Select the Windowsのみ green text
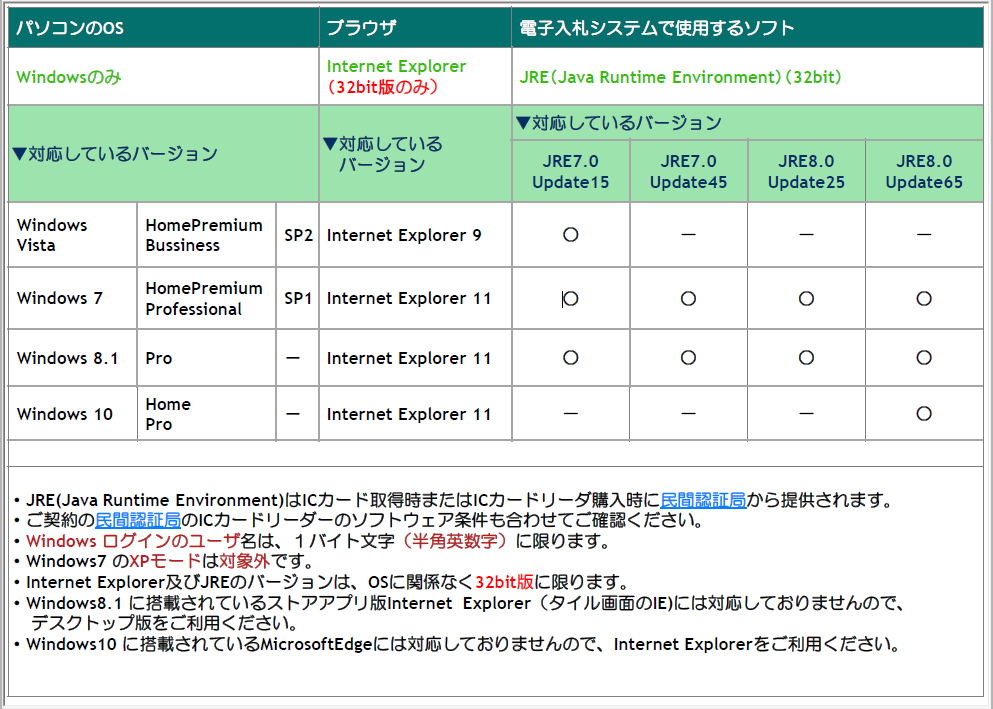The height and width of the screenshot is (709, 993). (69, 77)
